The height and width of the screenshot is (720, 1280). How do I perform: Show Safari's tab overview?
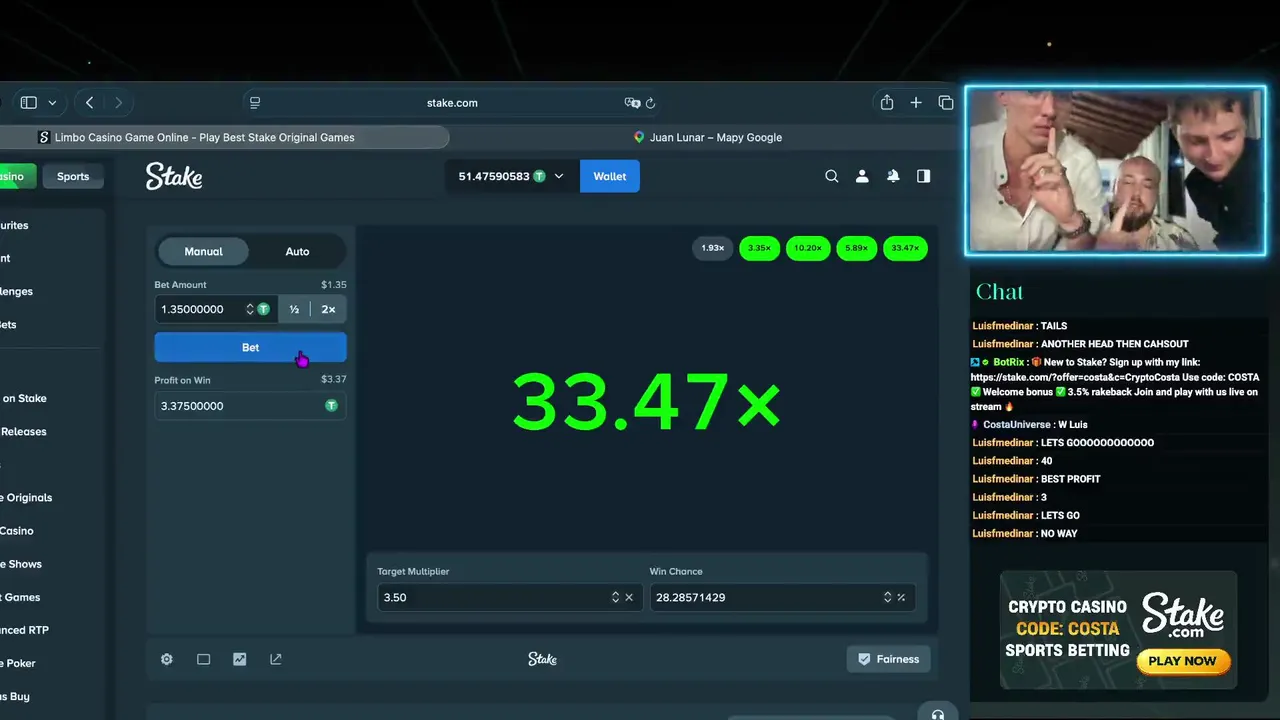point(946,102)
